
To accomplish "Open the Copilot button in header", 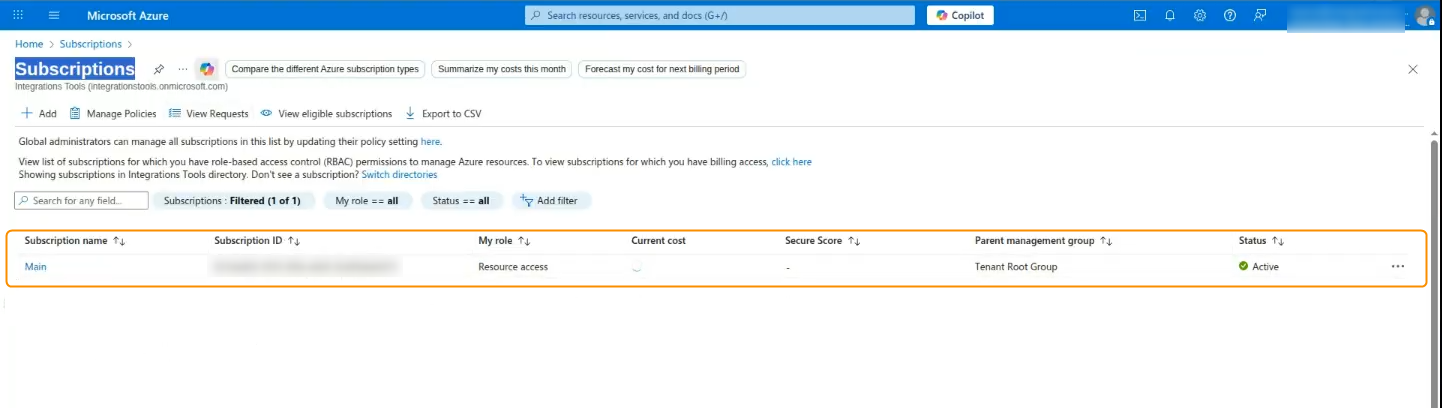I will 960,15.
